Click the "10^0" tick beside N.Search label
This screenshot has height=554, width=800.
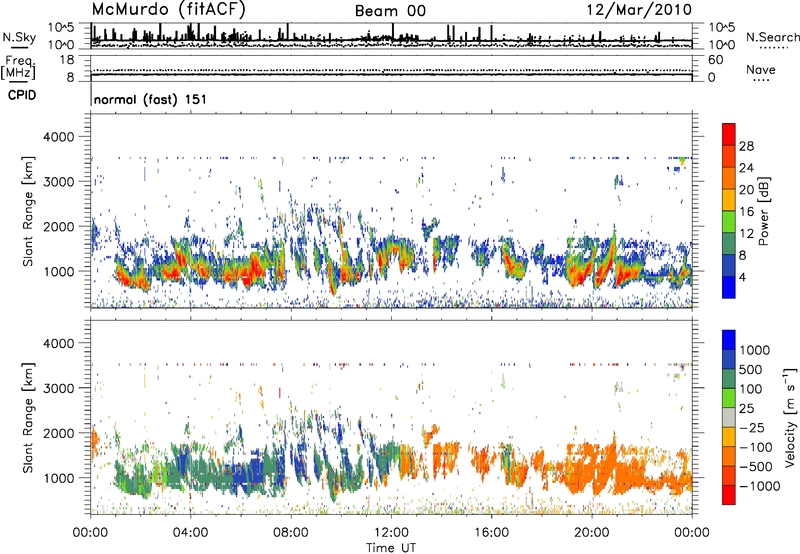[x=721, y=45]
